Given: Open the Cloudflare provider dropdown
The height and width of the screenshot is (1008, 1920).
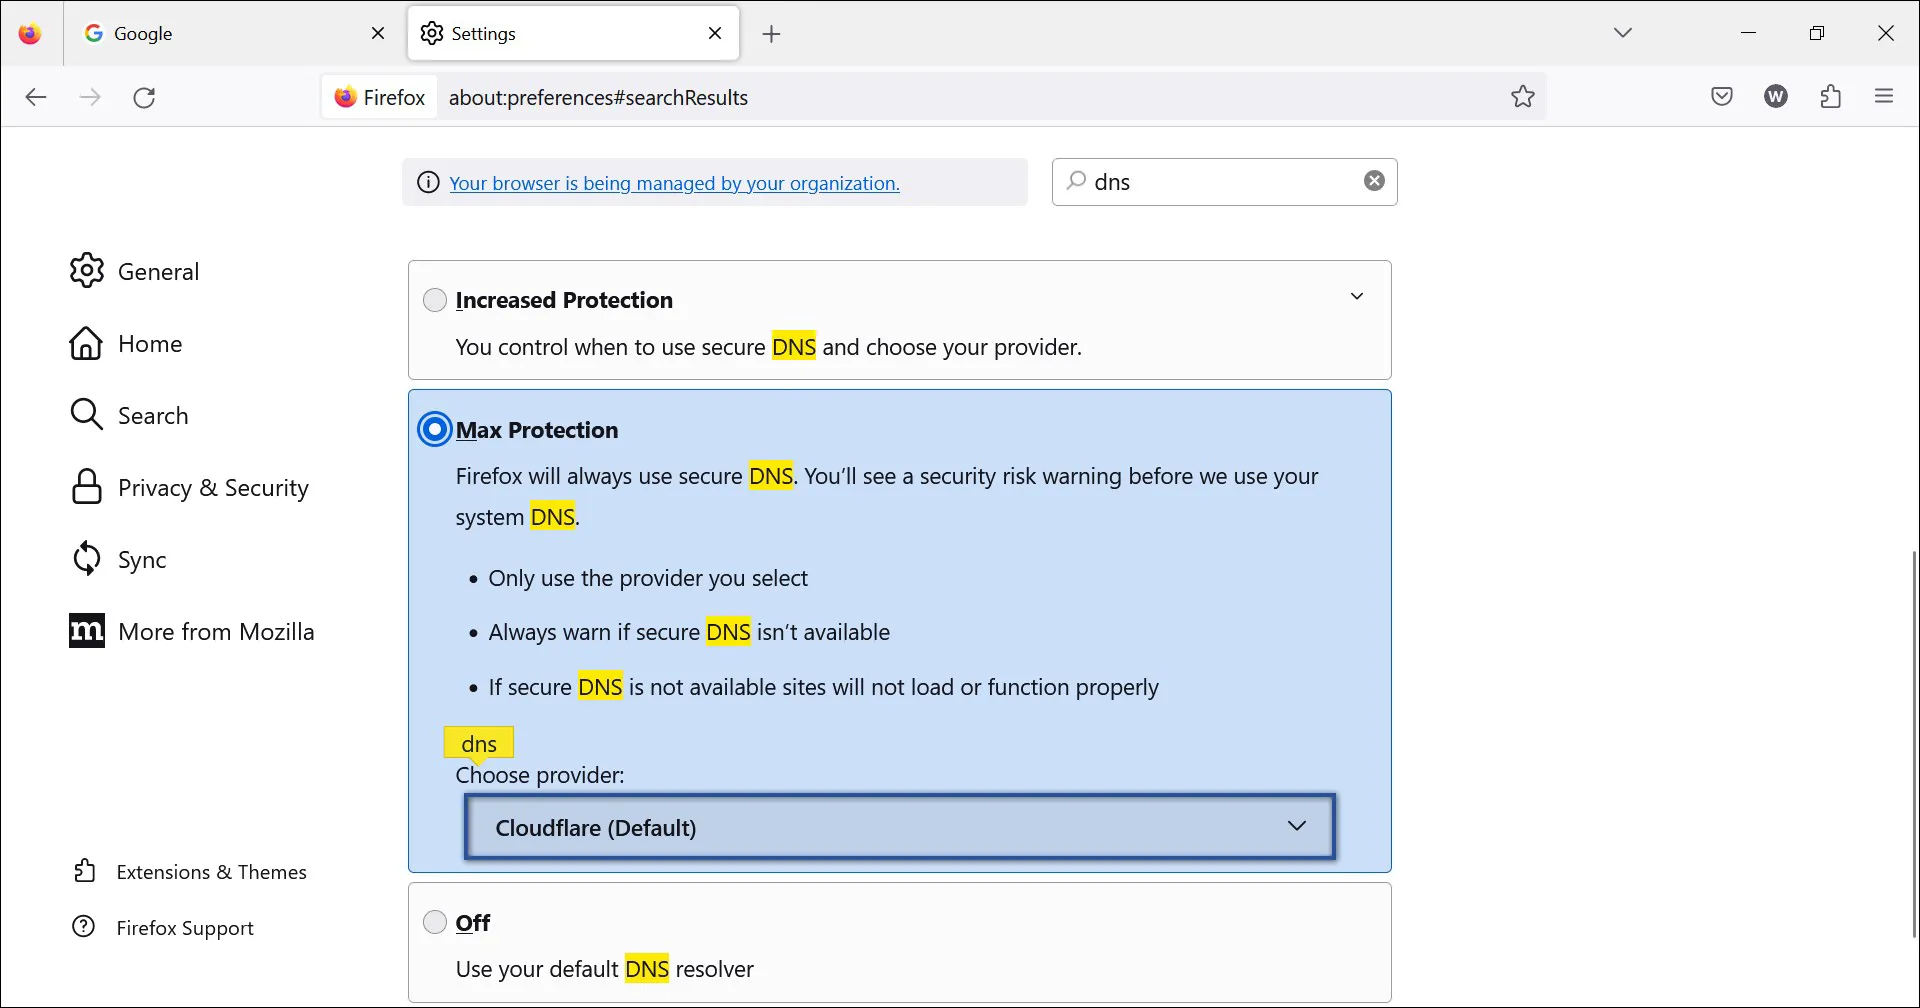Looking at the screenshot, I should coord(898,827).
